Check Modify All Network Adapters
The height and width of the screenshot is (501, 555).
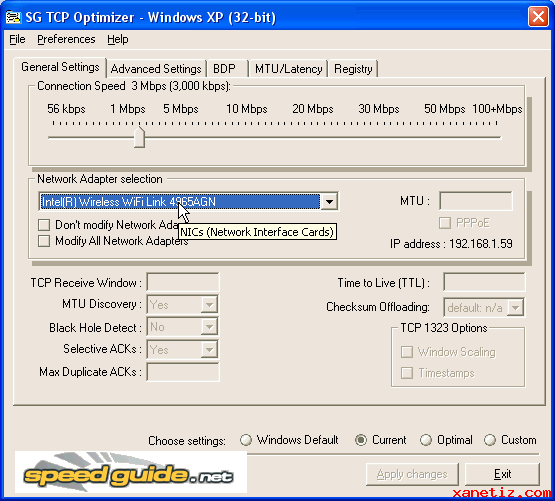pyautogui.click(x=44, y=241)
